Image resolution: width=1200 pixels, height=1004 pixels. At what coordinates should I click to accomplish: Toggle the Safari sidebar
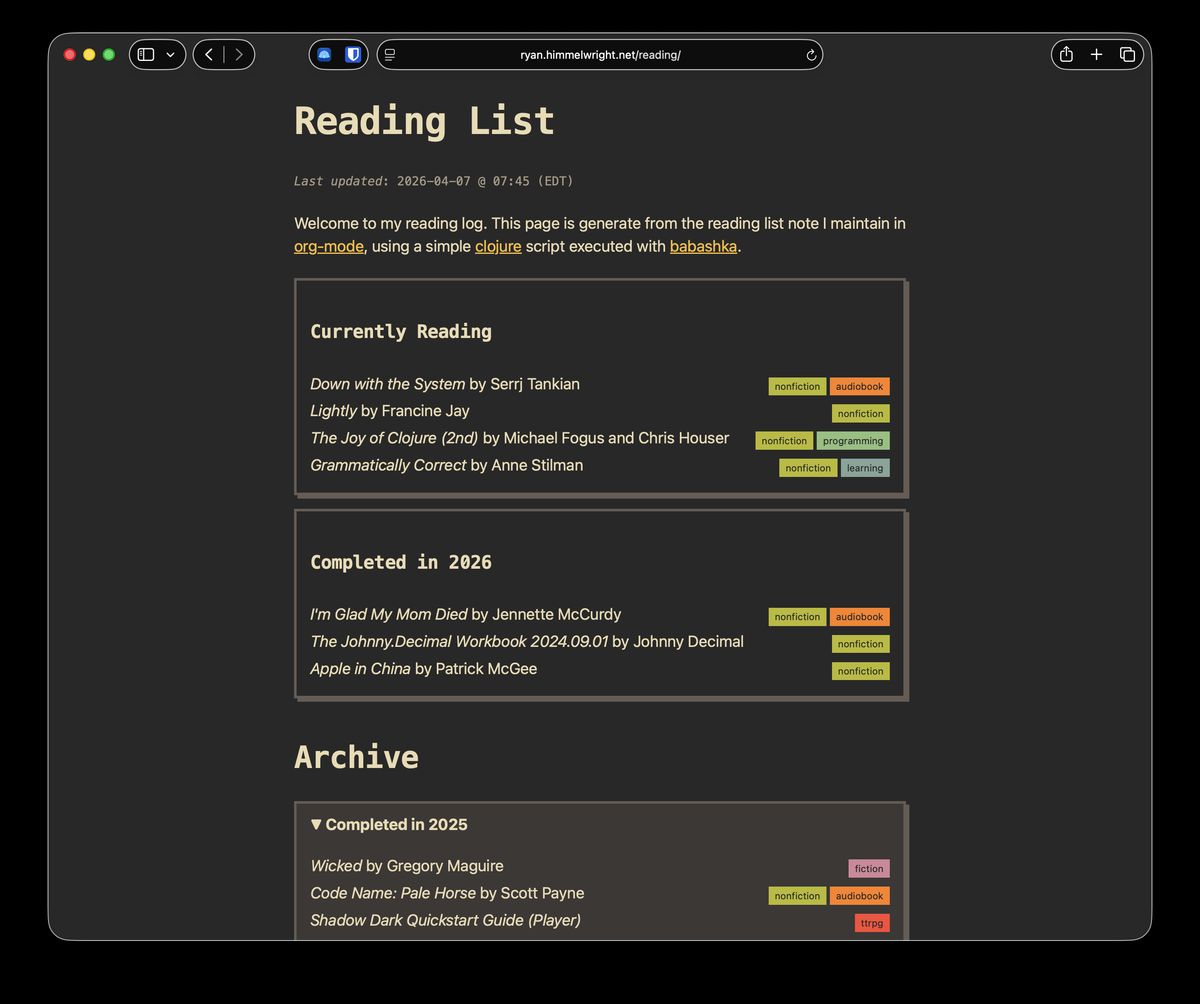click(x=146, y=55)
